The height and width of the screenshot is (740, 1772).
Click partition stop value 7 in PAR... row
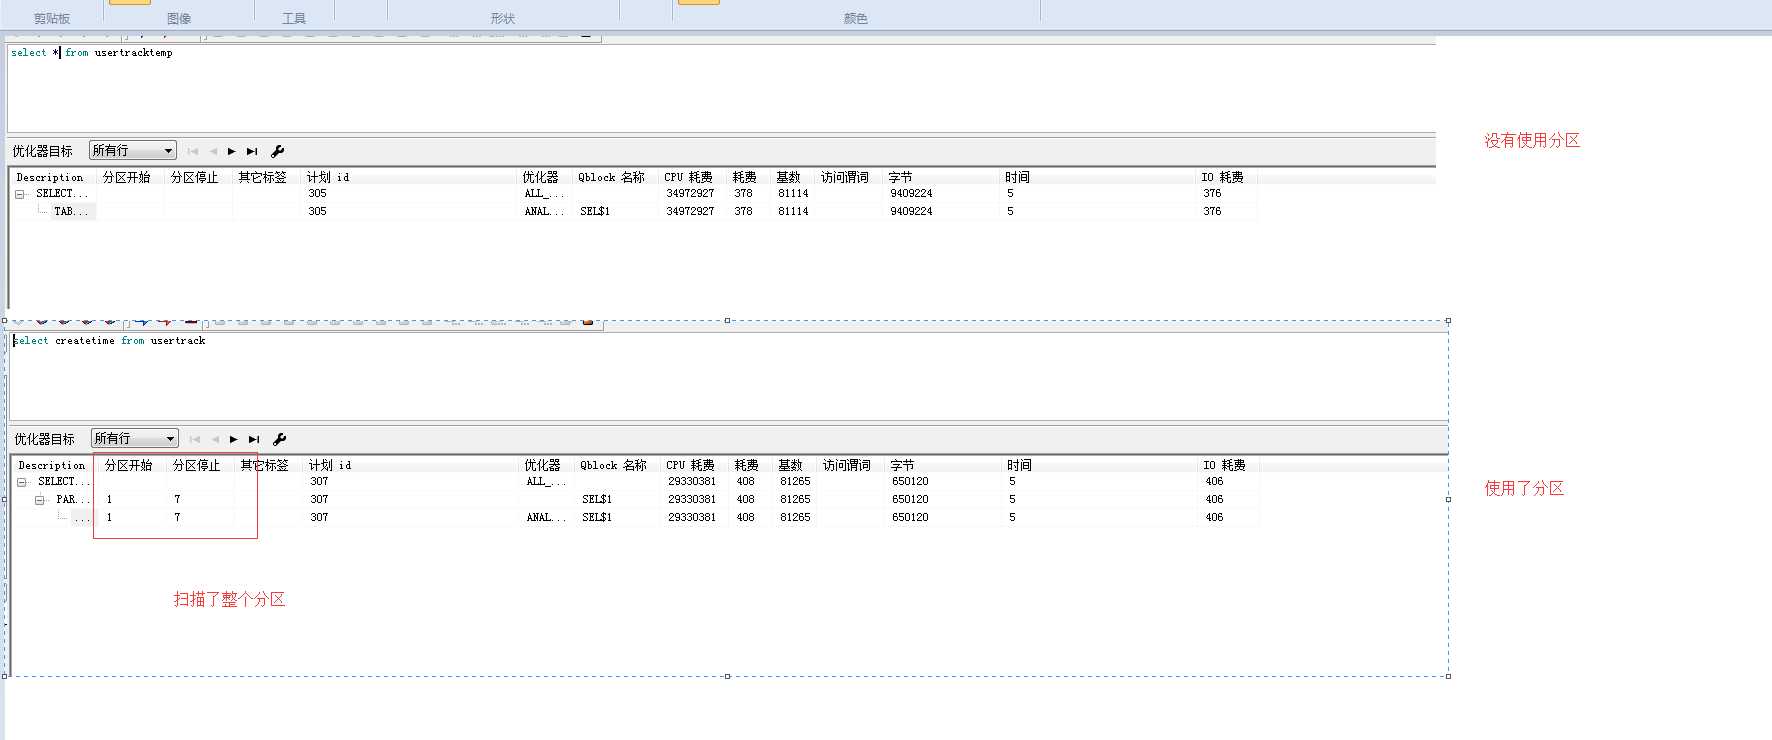click(177, 500)
